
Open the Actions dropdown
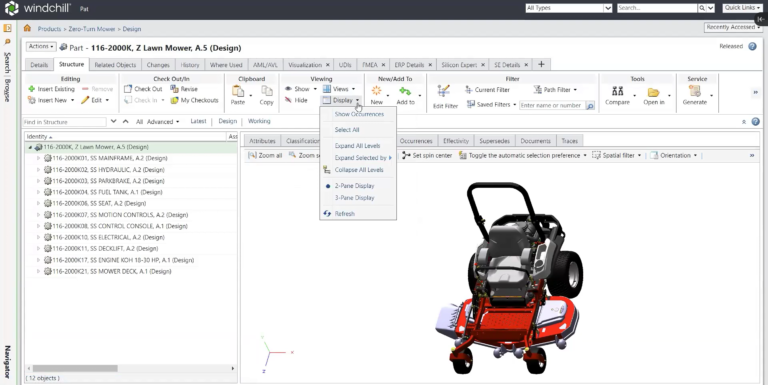pos(41,47)
